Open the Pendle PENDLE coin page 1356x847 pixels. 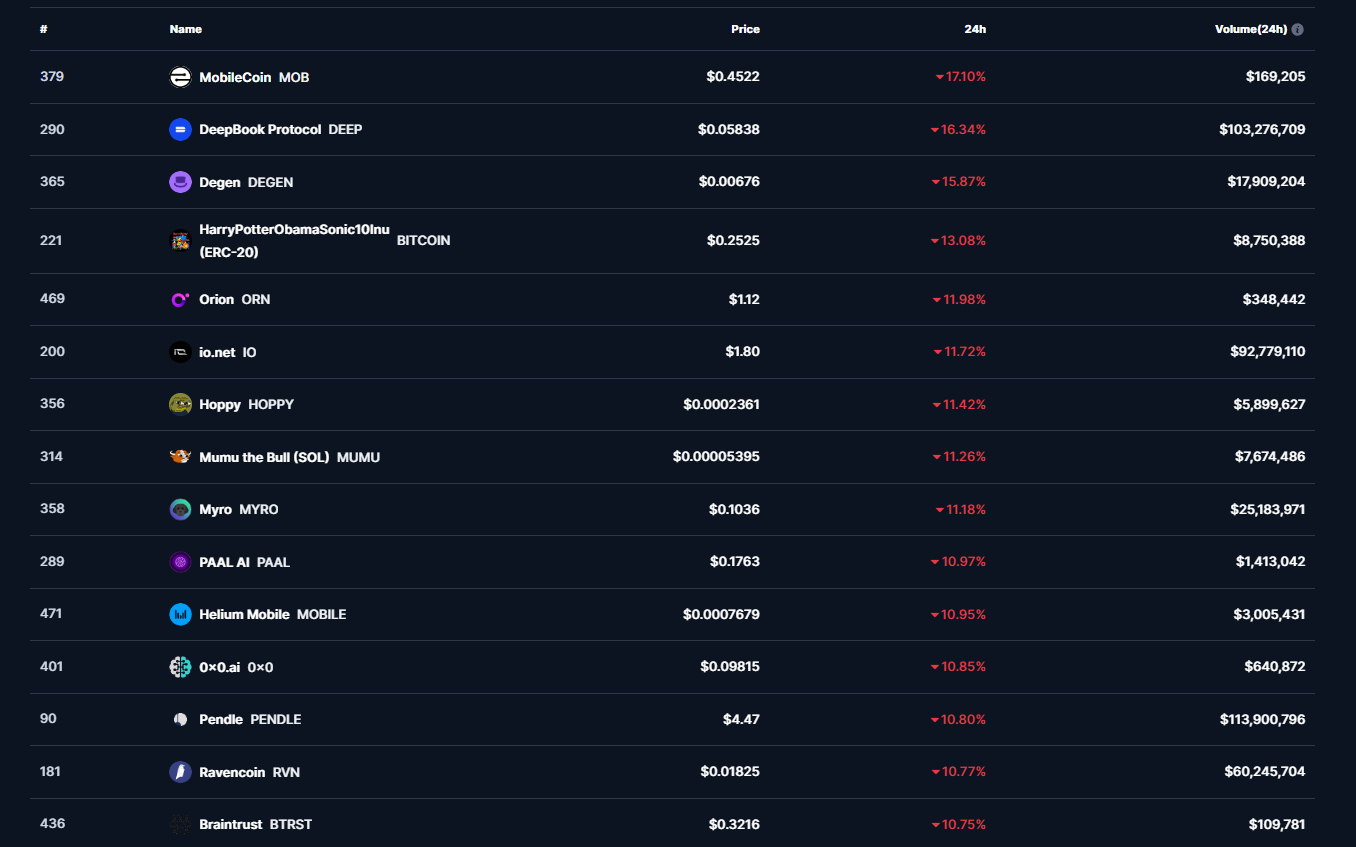250,719
